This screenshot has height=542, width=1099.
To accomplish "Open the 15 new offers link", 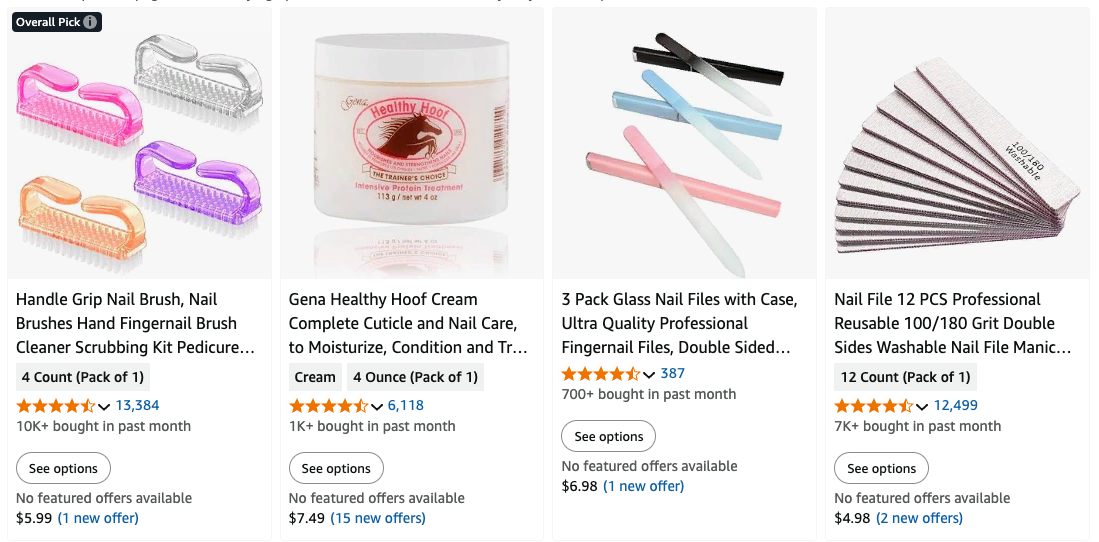I will [378, 518].
